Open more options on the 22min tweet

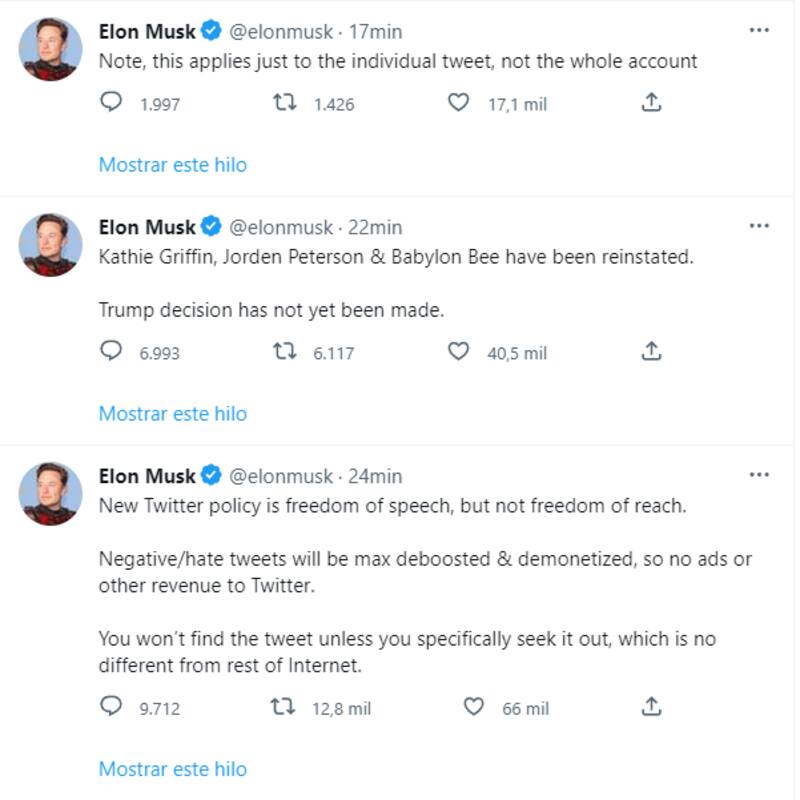759,227
